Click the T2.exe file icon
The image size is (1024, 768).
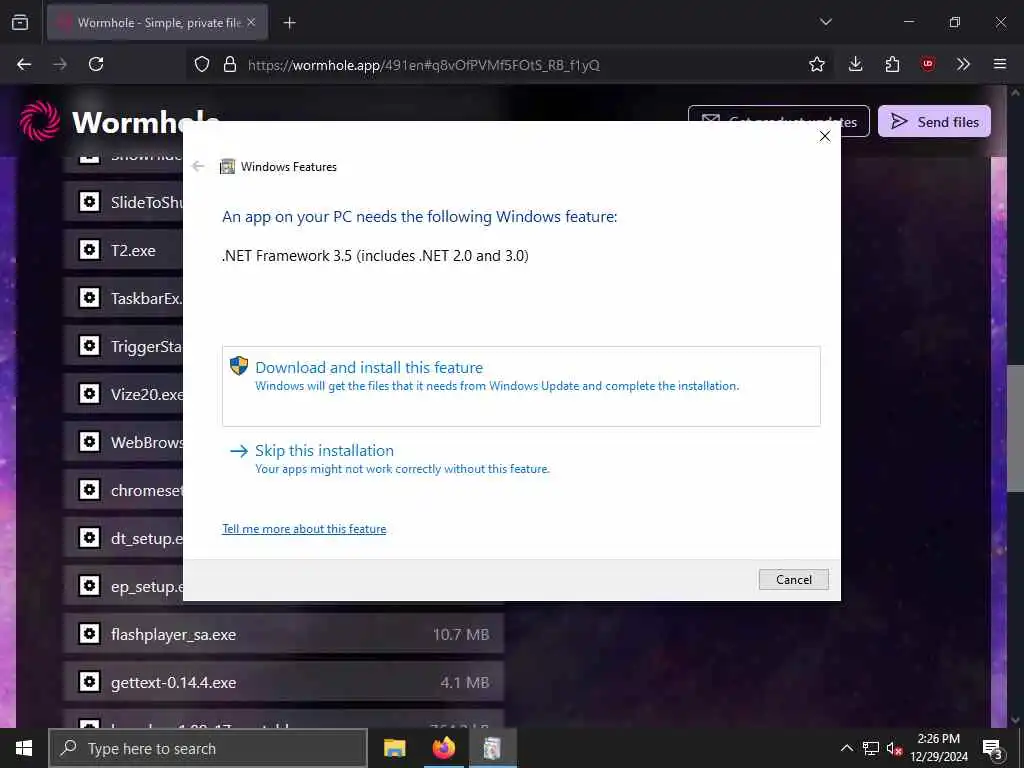coord(89,249)
